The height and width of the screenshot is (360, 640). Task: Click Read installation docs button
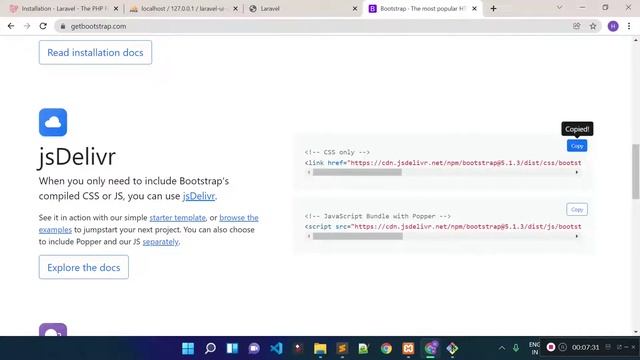[96, 52]
